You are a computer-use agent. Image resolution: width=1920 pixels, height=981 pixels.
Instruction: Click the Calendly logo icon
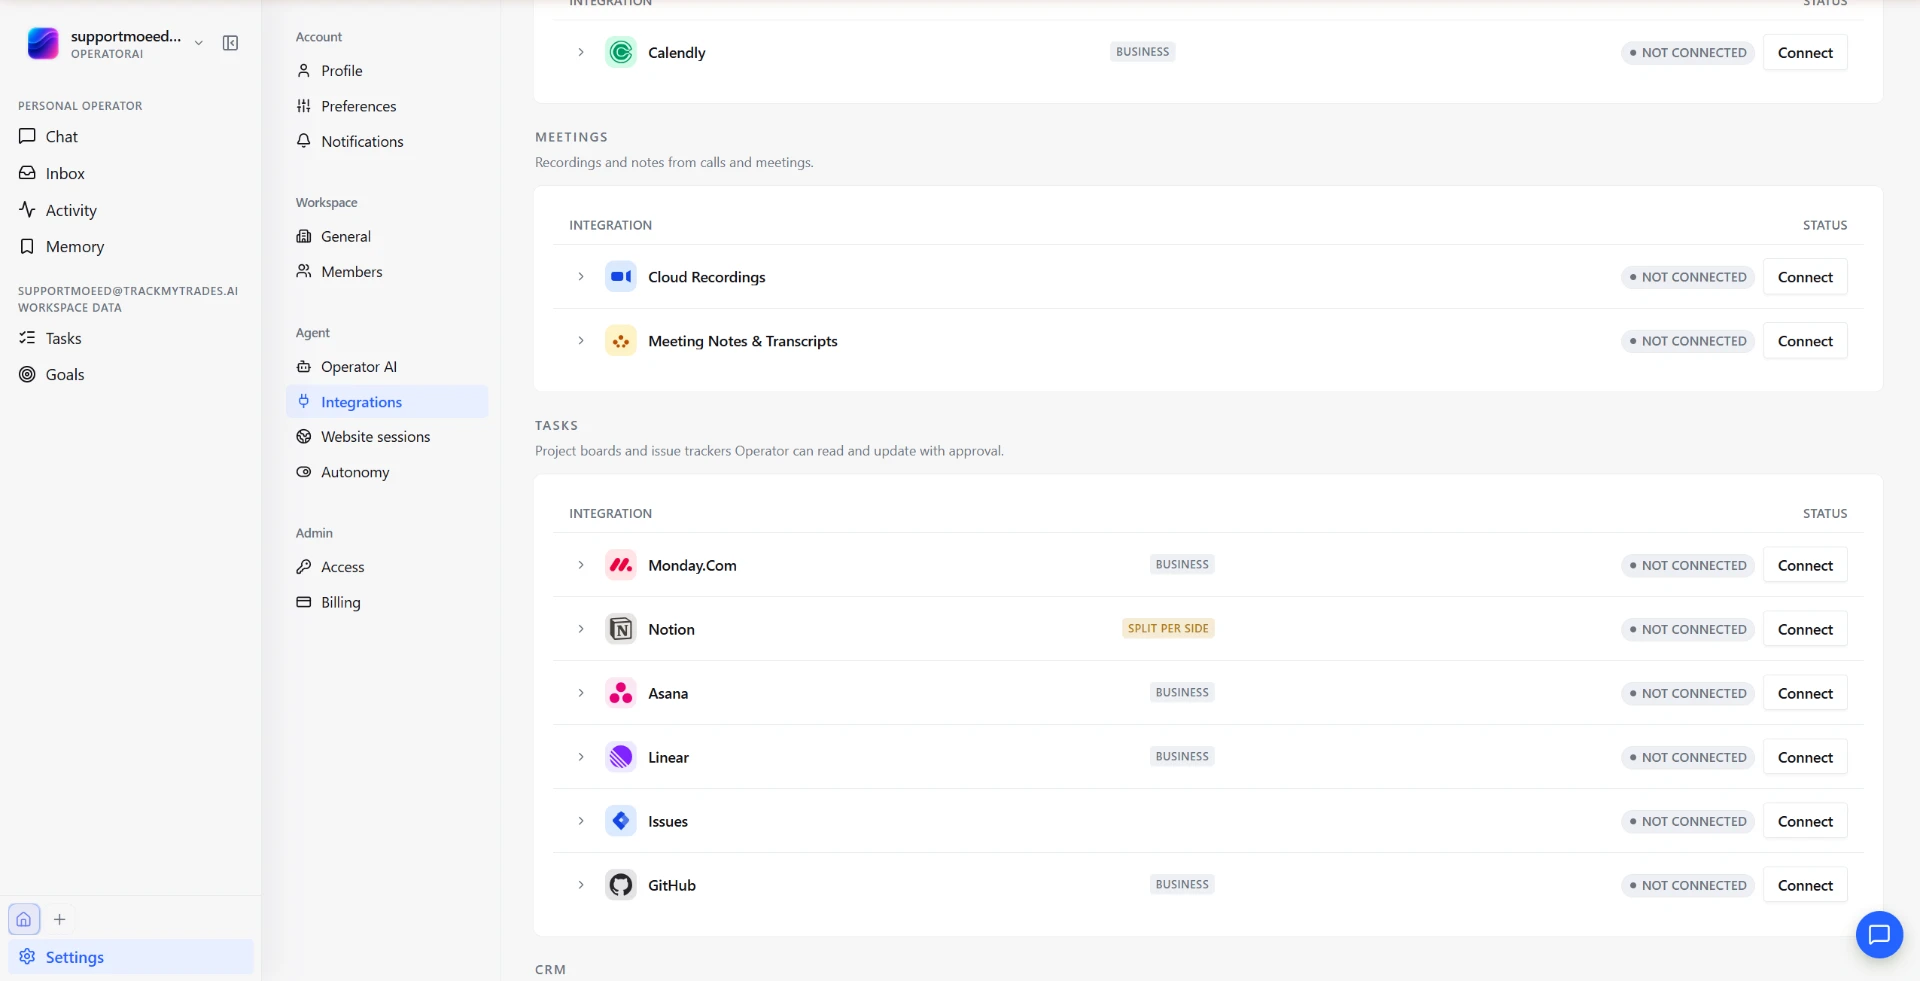click(x=621, y=52)
